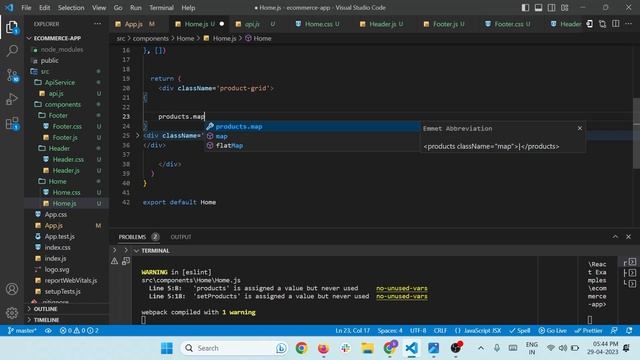Click Go Live in status bar
This screenshot has width=640, height=360.
coord(552,331)
